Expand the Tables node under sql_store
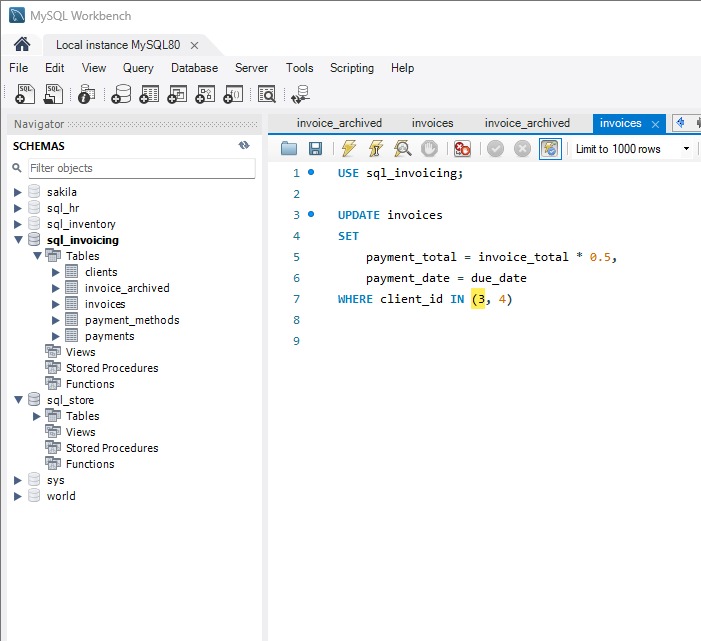701x641 pixels. click(37, 416)
